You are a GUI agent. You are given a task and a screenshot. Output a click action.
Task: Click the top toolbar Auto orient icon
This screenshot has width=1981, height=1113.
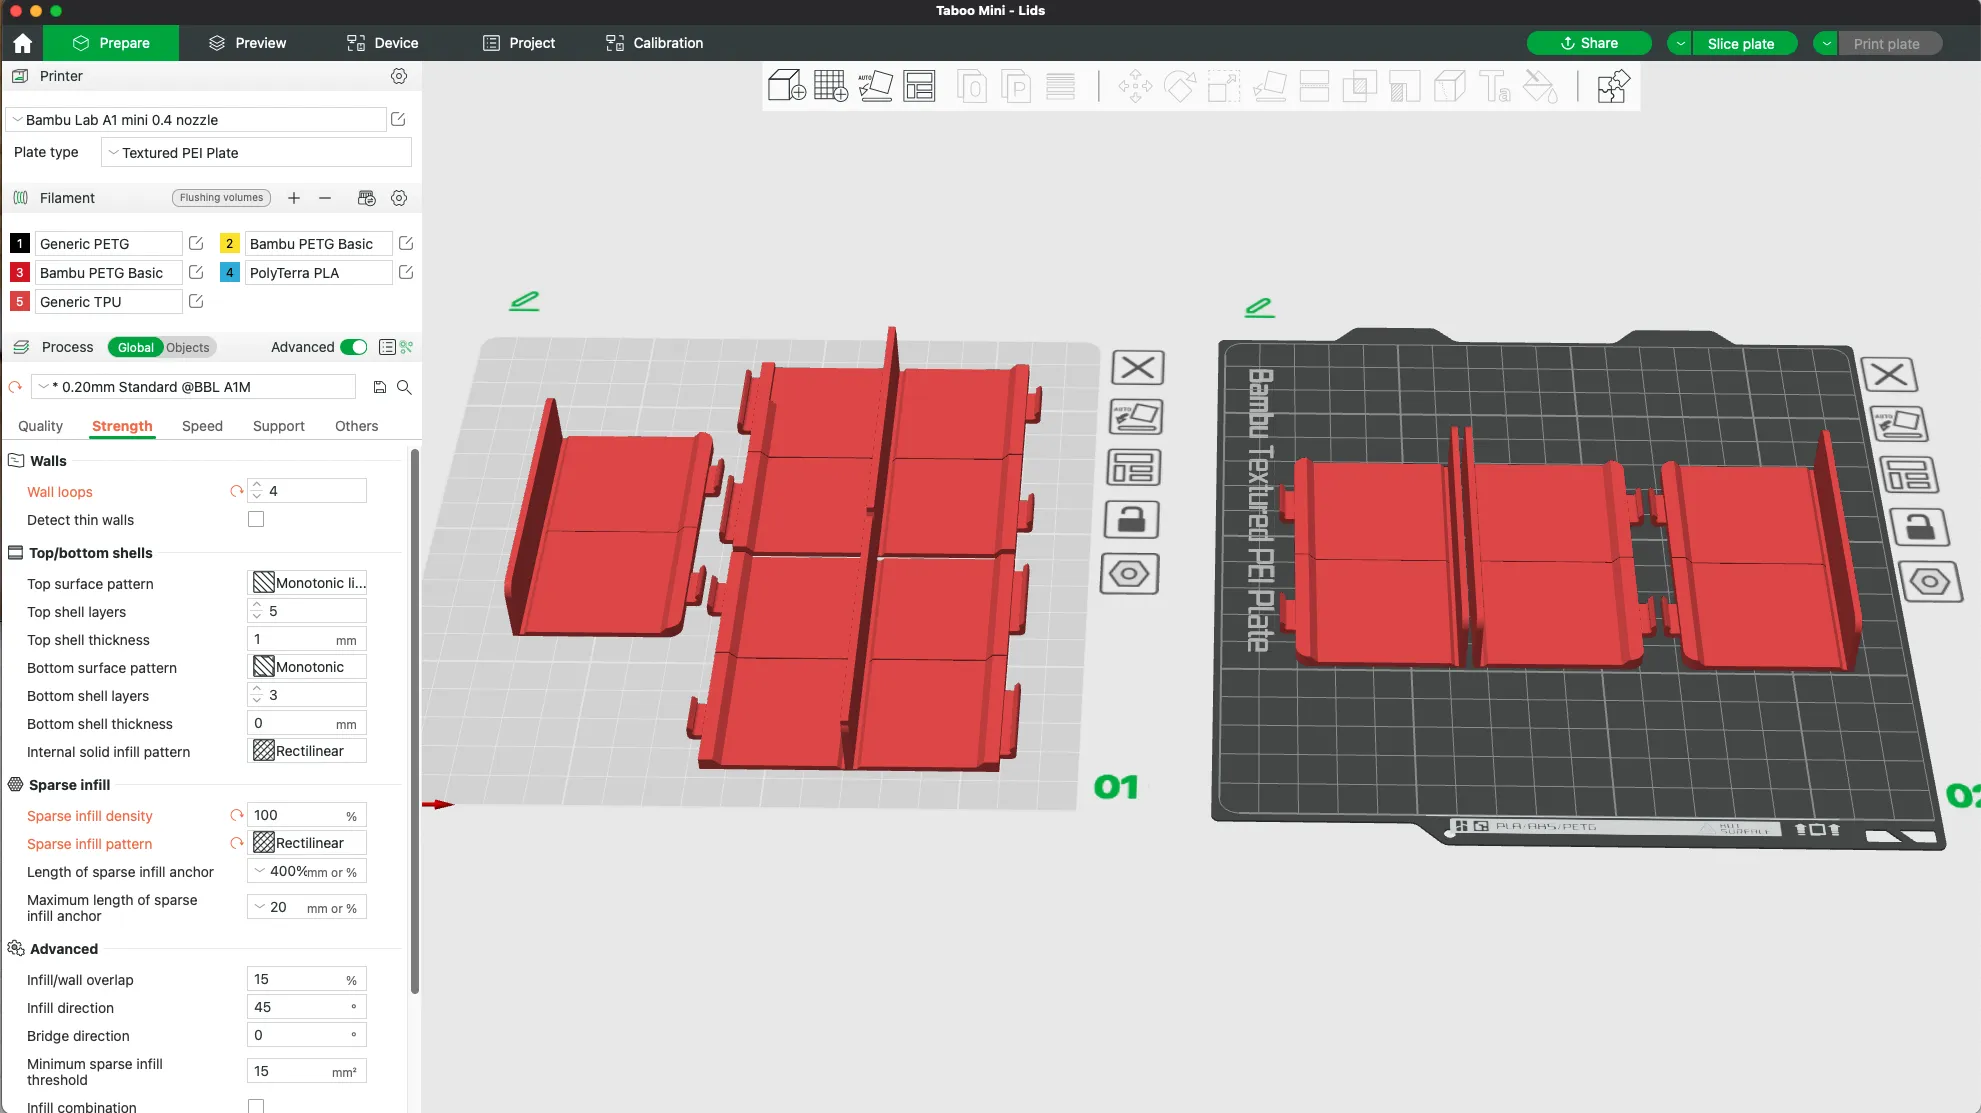click(875, 86)
